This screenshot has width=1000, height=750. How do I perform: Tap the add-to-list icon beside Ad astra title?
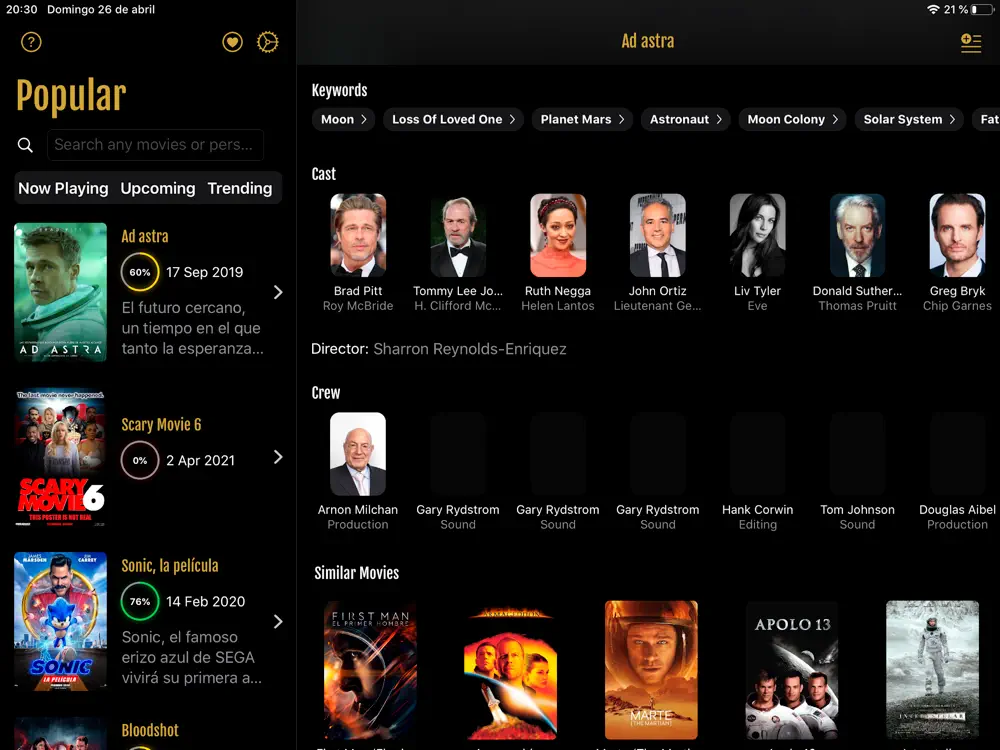coord(971,43)
